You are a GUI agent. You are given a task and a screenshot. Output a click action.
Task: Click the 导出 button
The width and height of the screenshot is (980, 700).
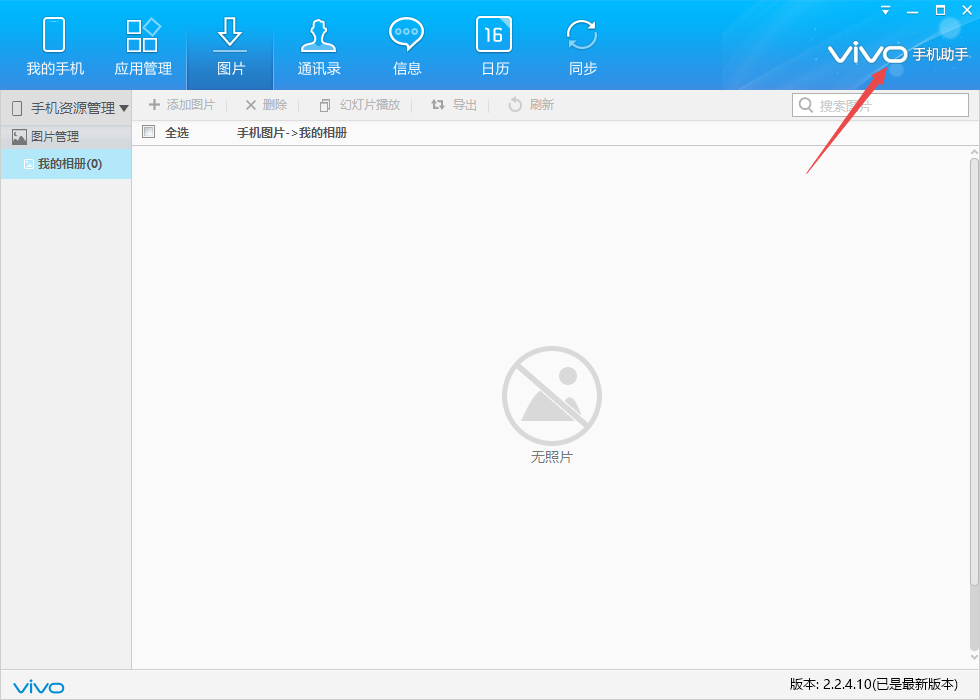pyautogui.click(x=452, y=105)
